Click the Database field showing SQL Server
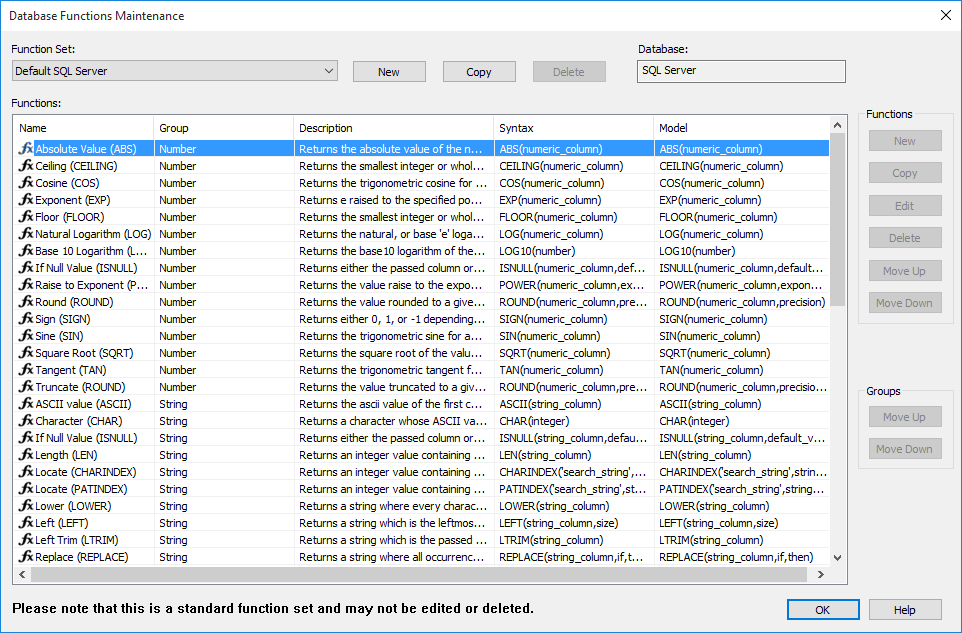962x633 pixels. (740, 71)
